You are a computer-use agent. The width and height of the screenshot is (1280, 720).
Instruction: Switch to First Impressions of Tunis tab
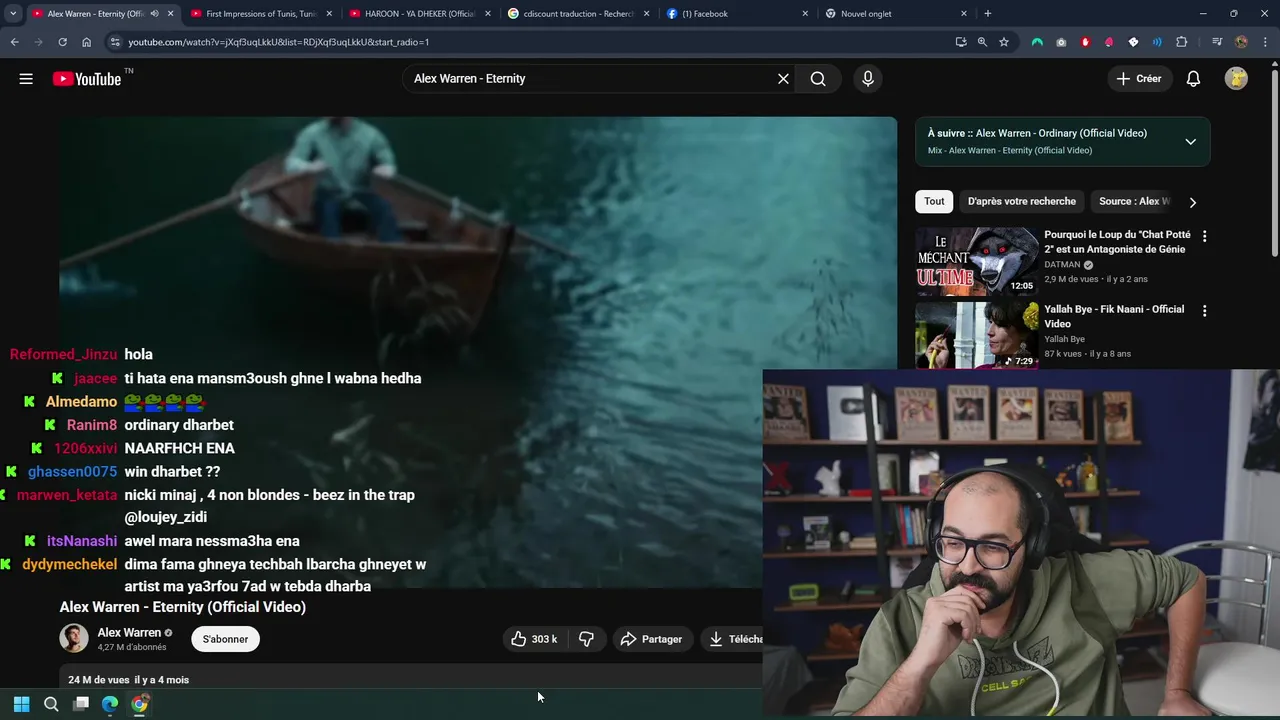(x=261, y=14)
